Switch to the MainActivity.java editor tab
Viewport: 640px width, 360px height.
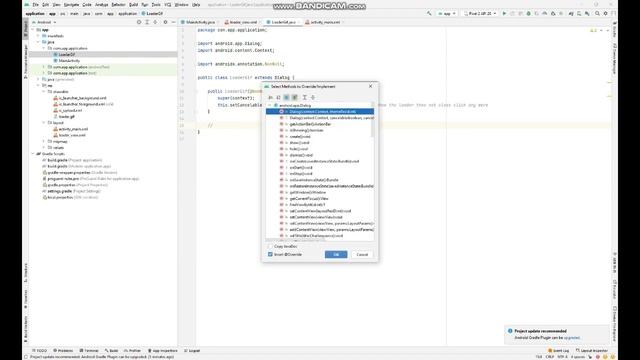pos(200,22)
